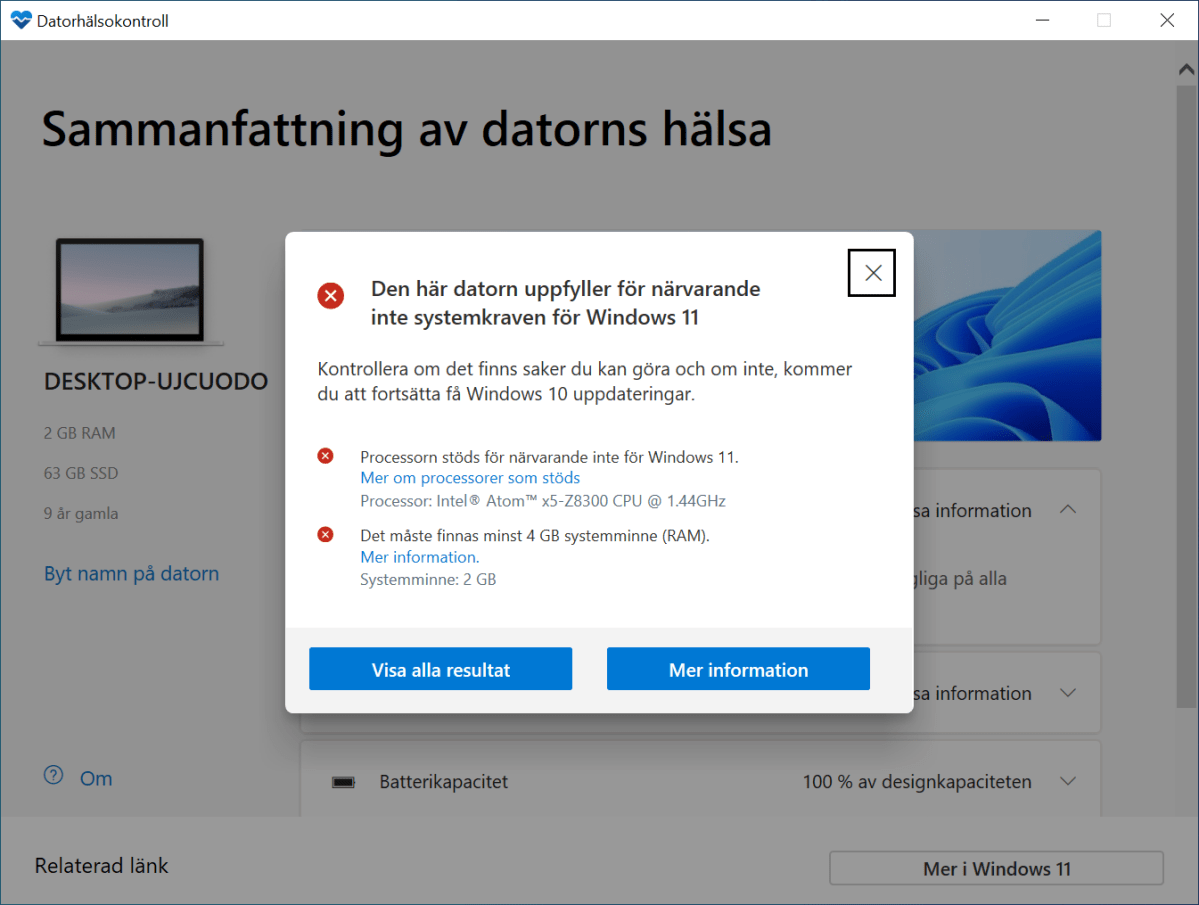
Task: Click the Datorhälsokontroll heart logo icon
Action: coord(22,20)
